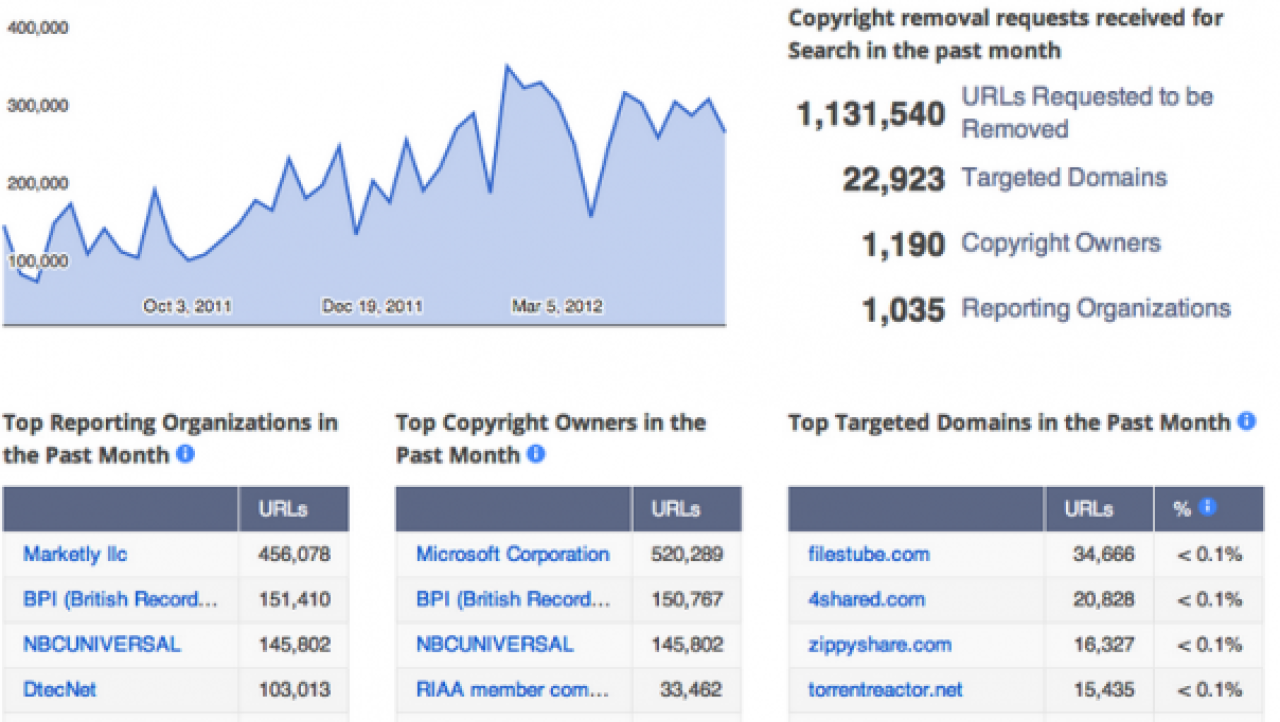This screenshot has width=1280, height=722.
Task: Click the 33,462 value for RIAA
Action: pos(693,690)
